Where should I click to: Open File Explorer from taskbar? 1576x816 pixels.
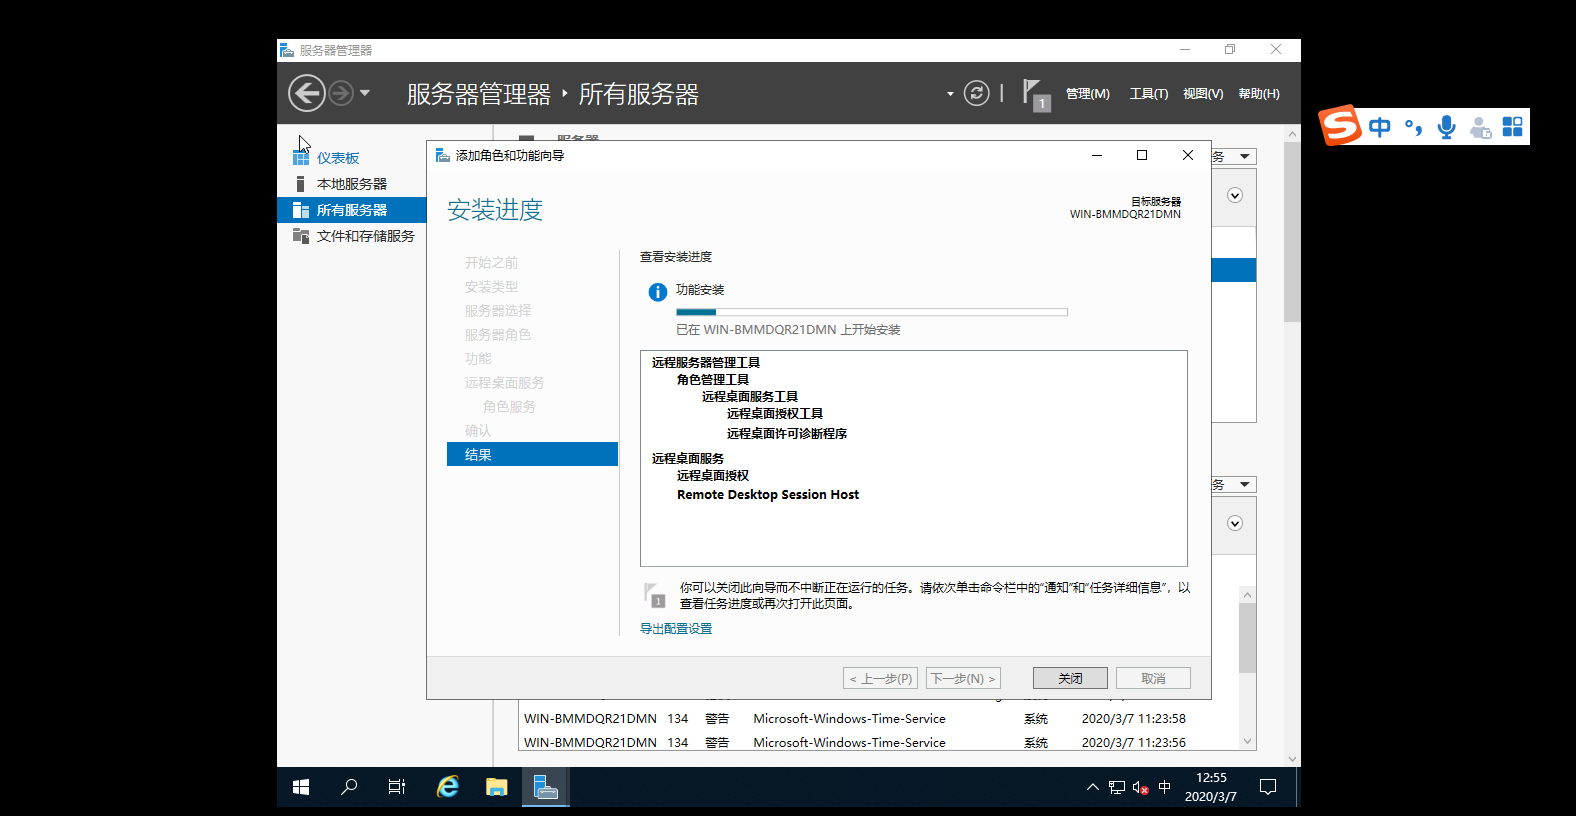pyautogui.click(x=496, y=787)
